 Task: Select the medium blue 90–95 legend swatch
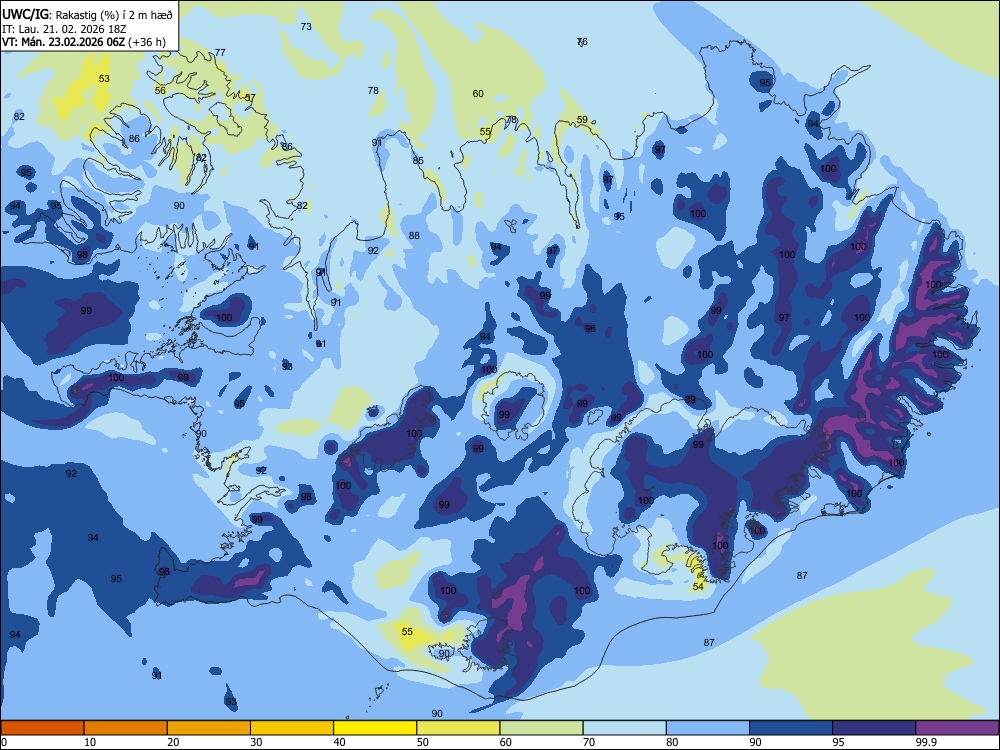click(x=791, y=728)
